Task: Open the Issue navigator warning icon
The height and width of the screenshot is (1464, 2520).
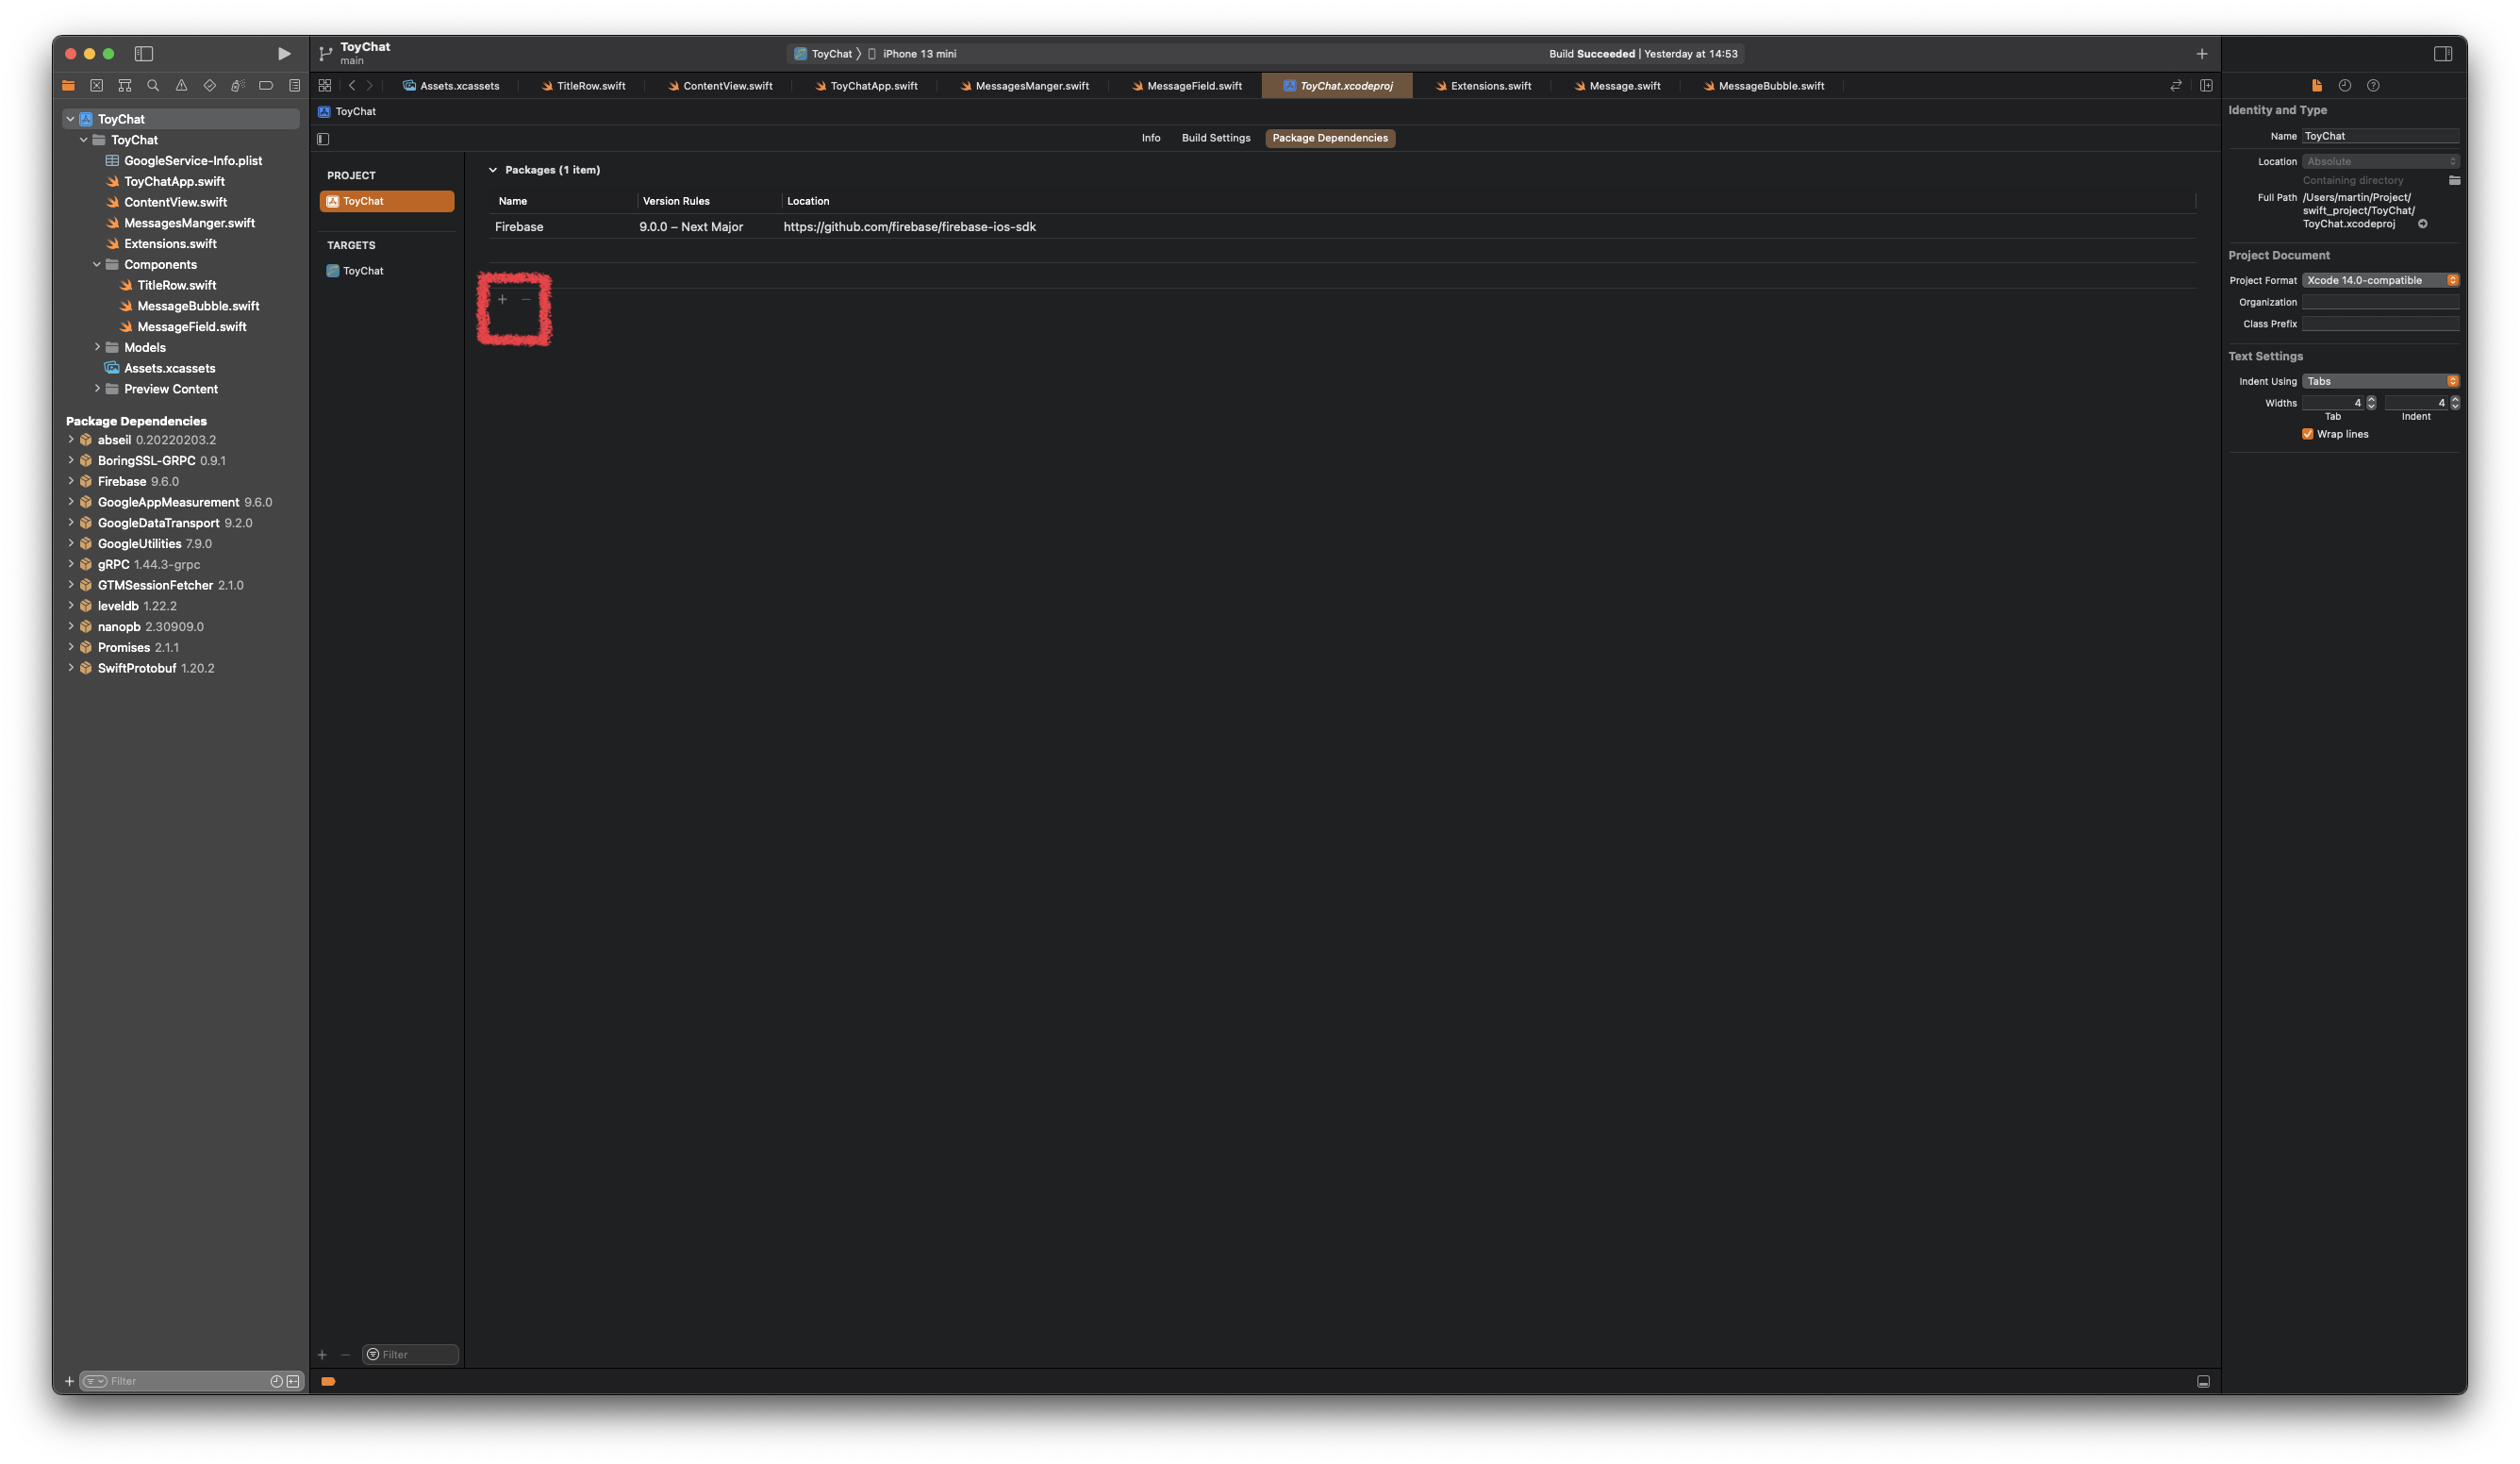Action: [x=181, y=86]
